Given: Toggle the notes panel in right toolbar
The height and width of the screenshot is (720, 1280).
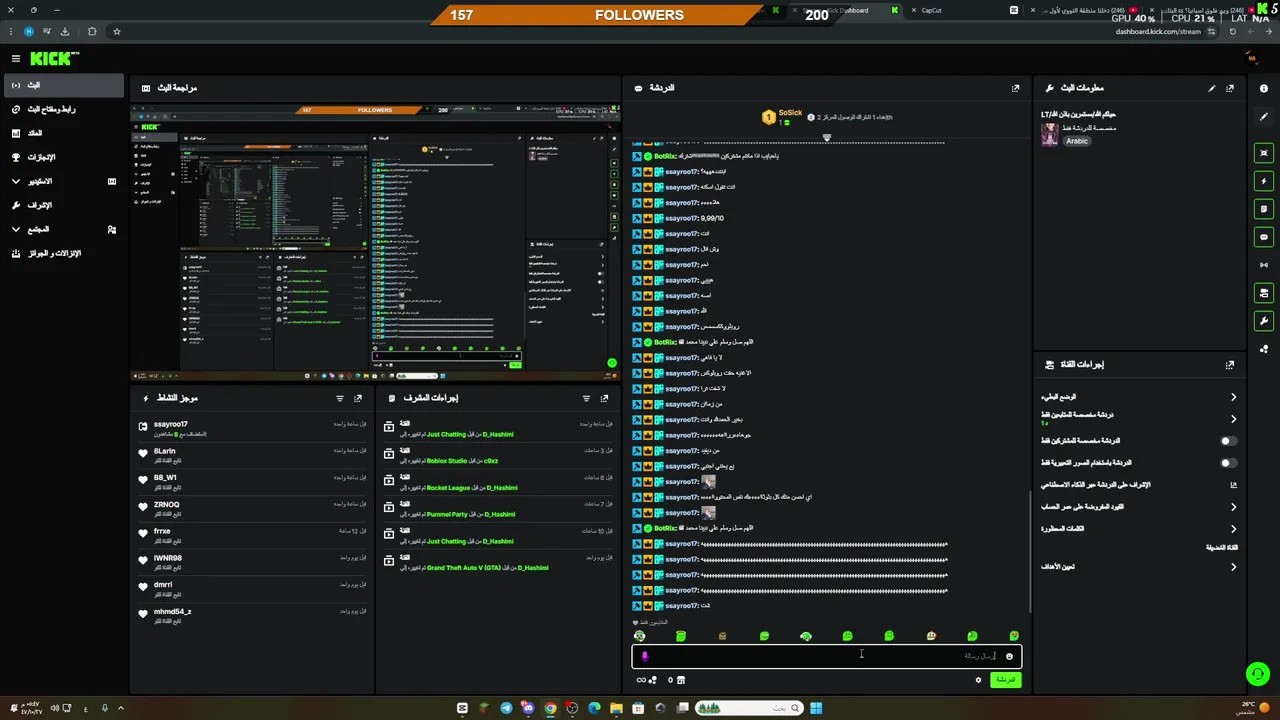Looking at the screenshot, I should (1264, 209).
